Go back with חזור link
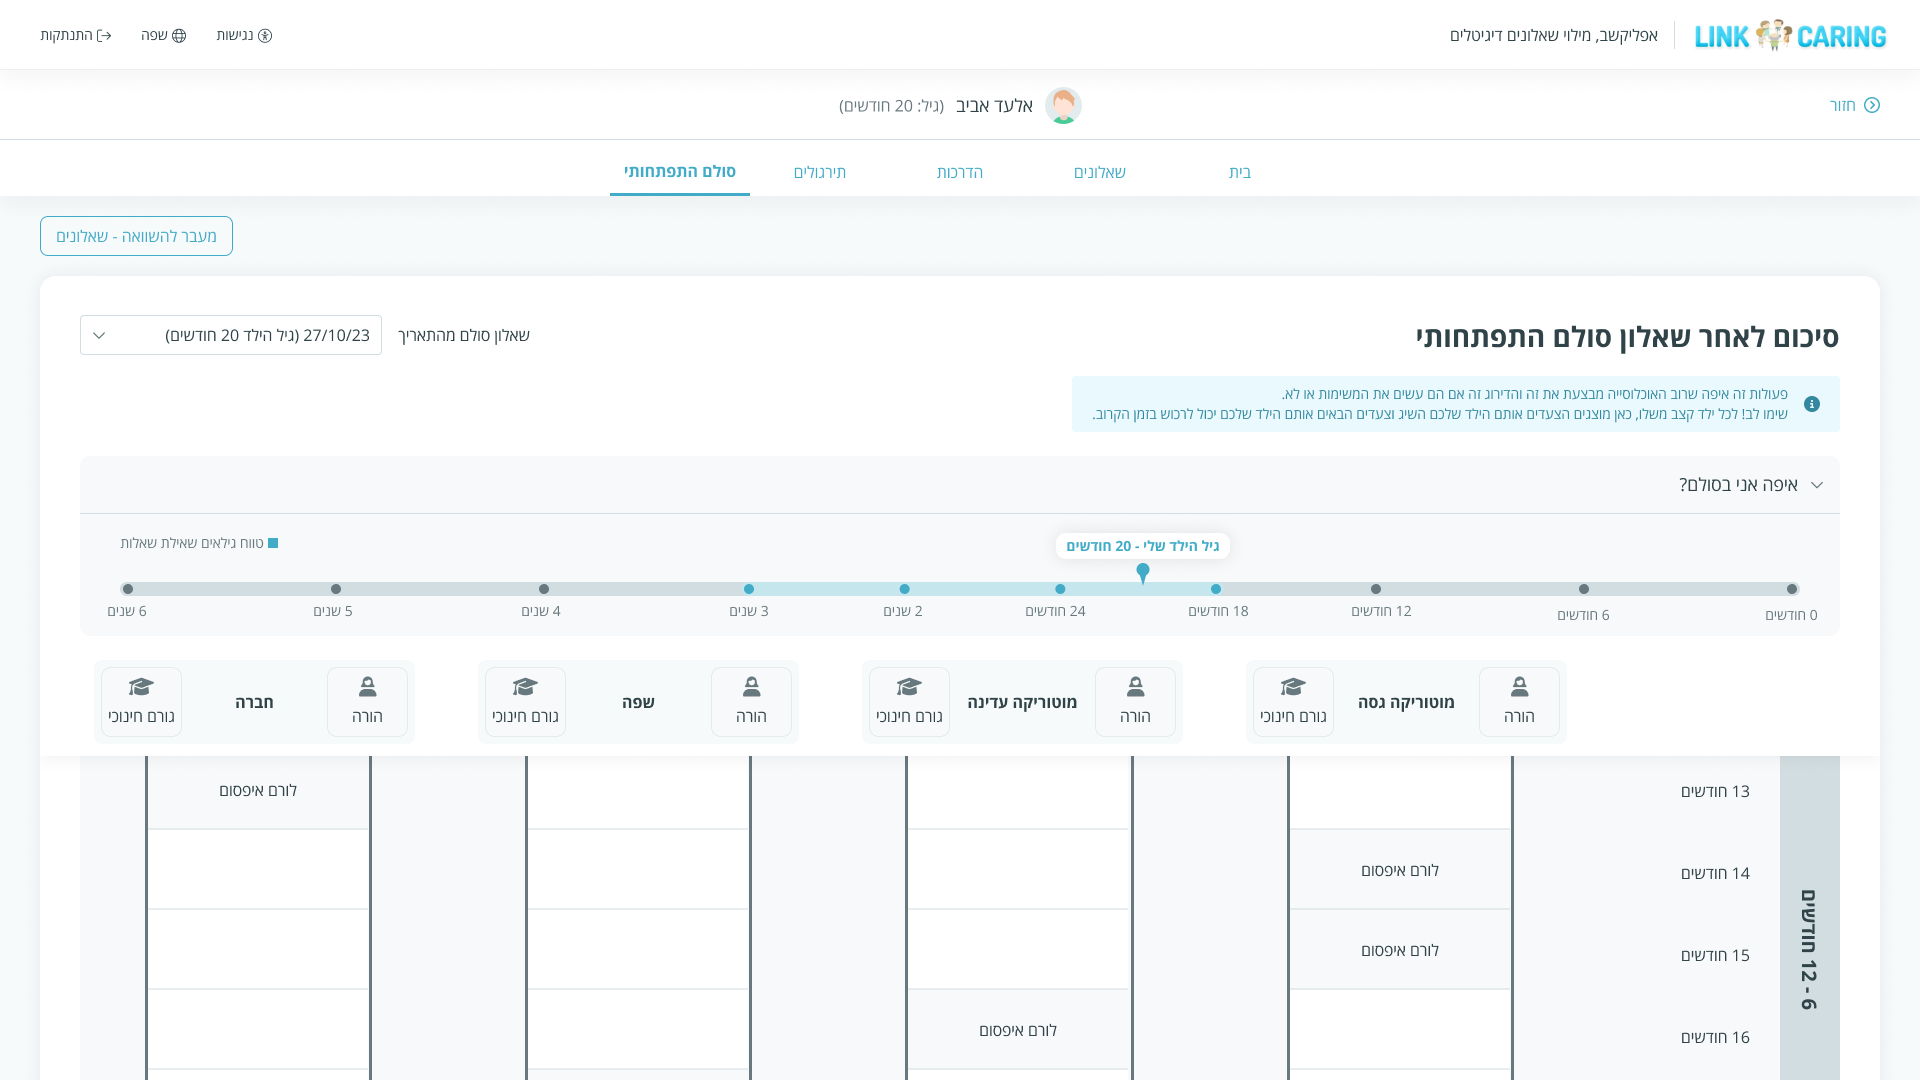This screenshot has height=1080, width=1920. [x=1855, y=105]
